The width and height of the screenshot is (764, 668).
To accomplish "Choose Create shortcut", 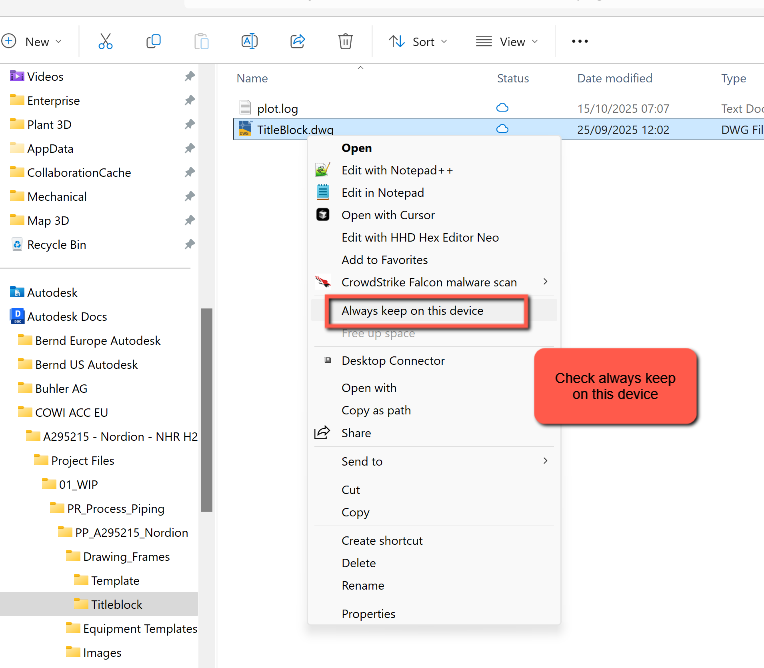I will point(382,541).
